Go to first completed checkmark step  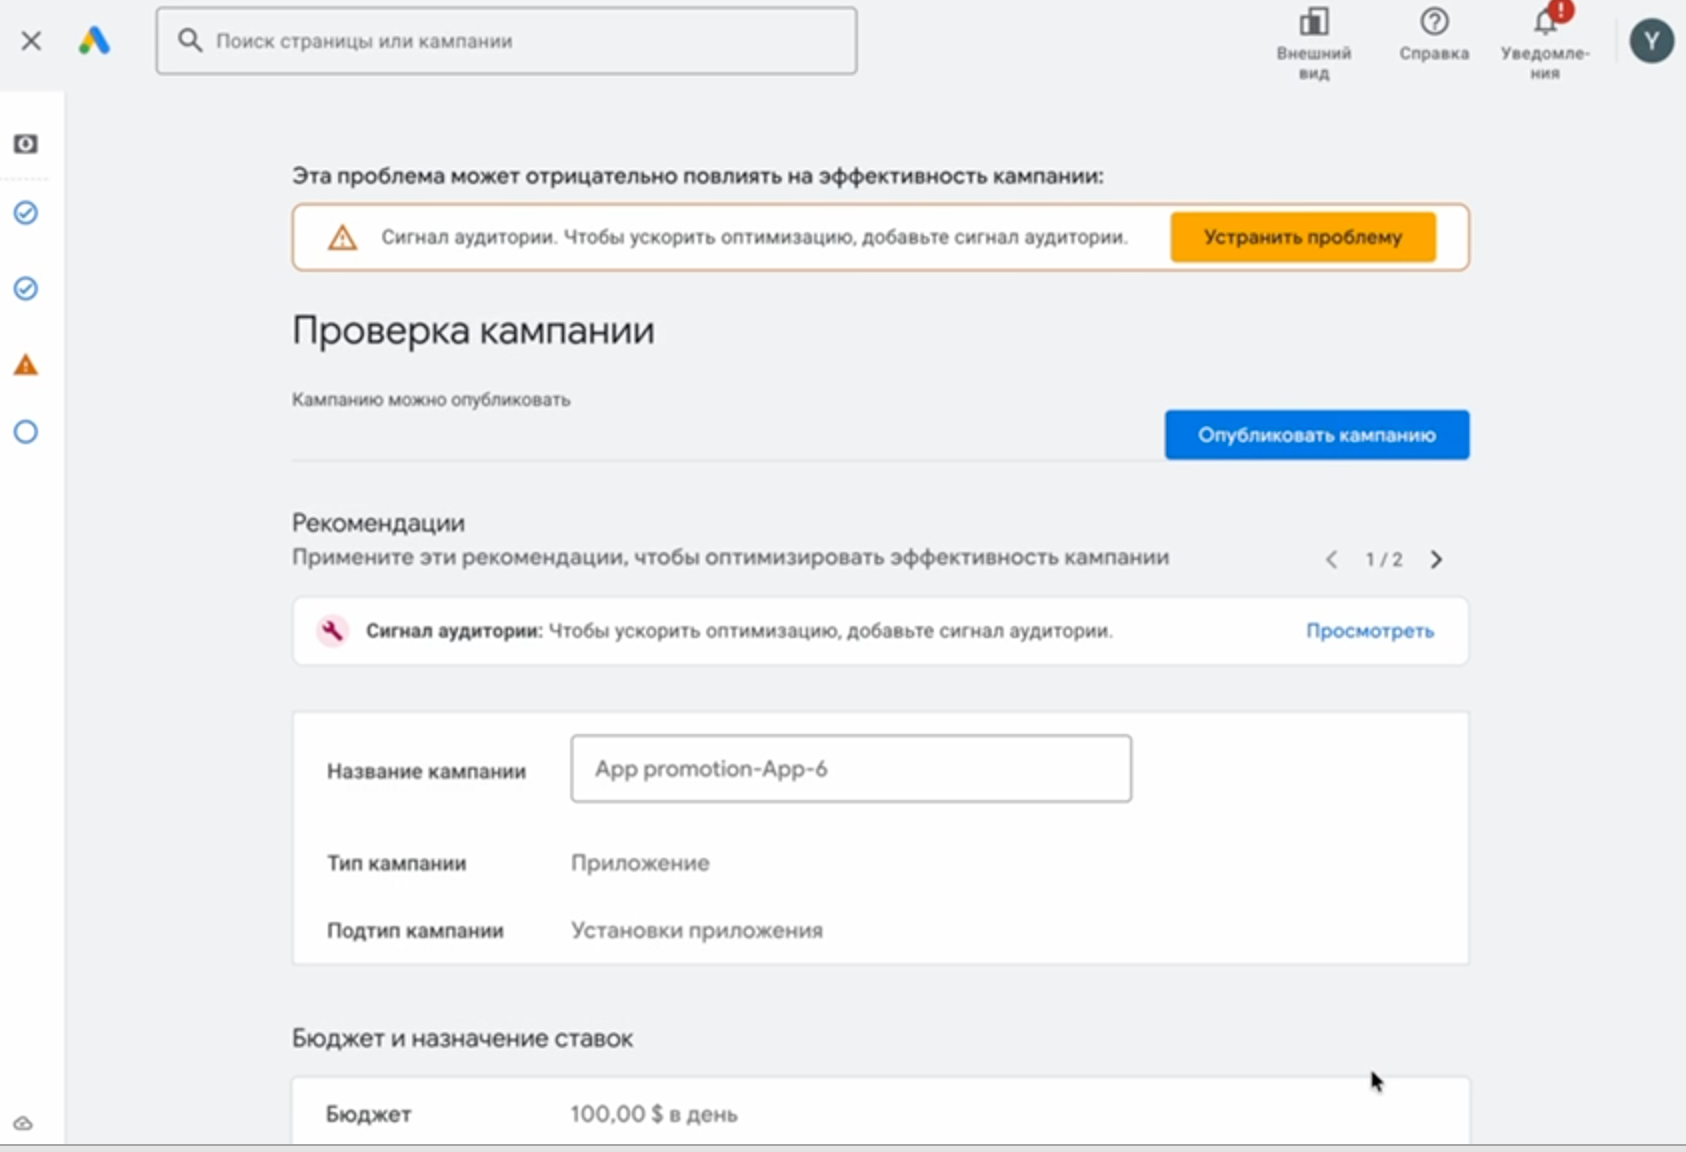pyautogui.click(x=26, y=213)
